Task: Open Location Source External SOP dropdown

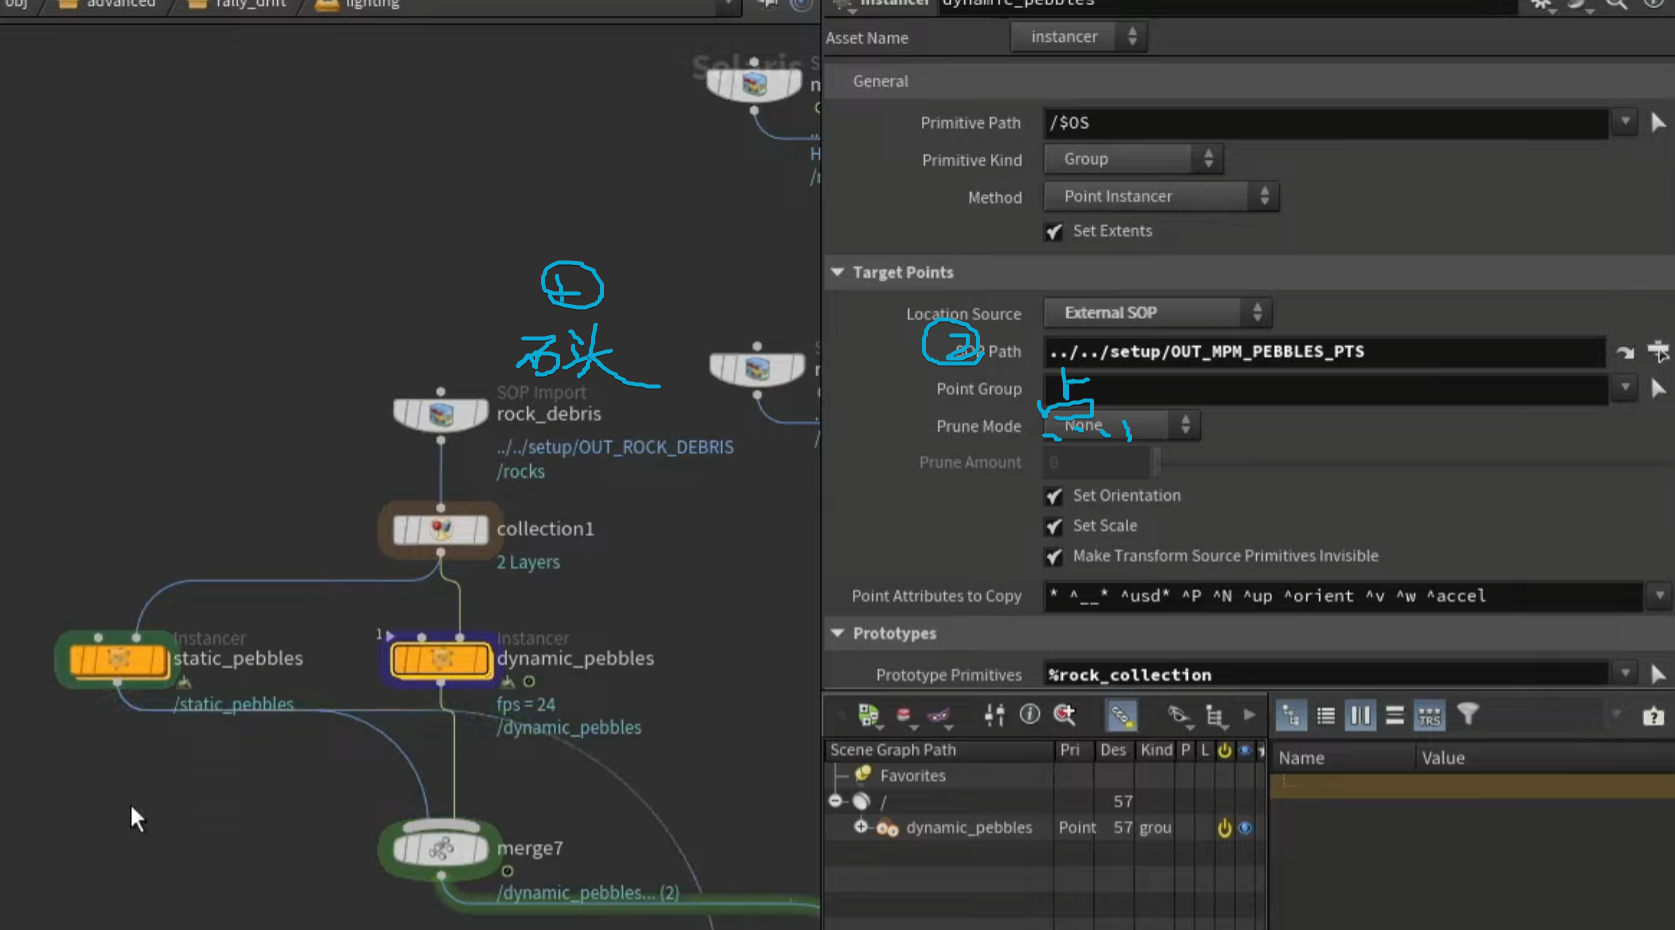Action: [1158, 313]
